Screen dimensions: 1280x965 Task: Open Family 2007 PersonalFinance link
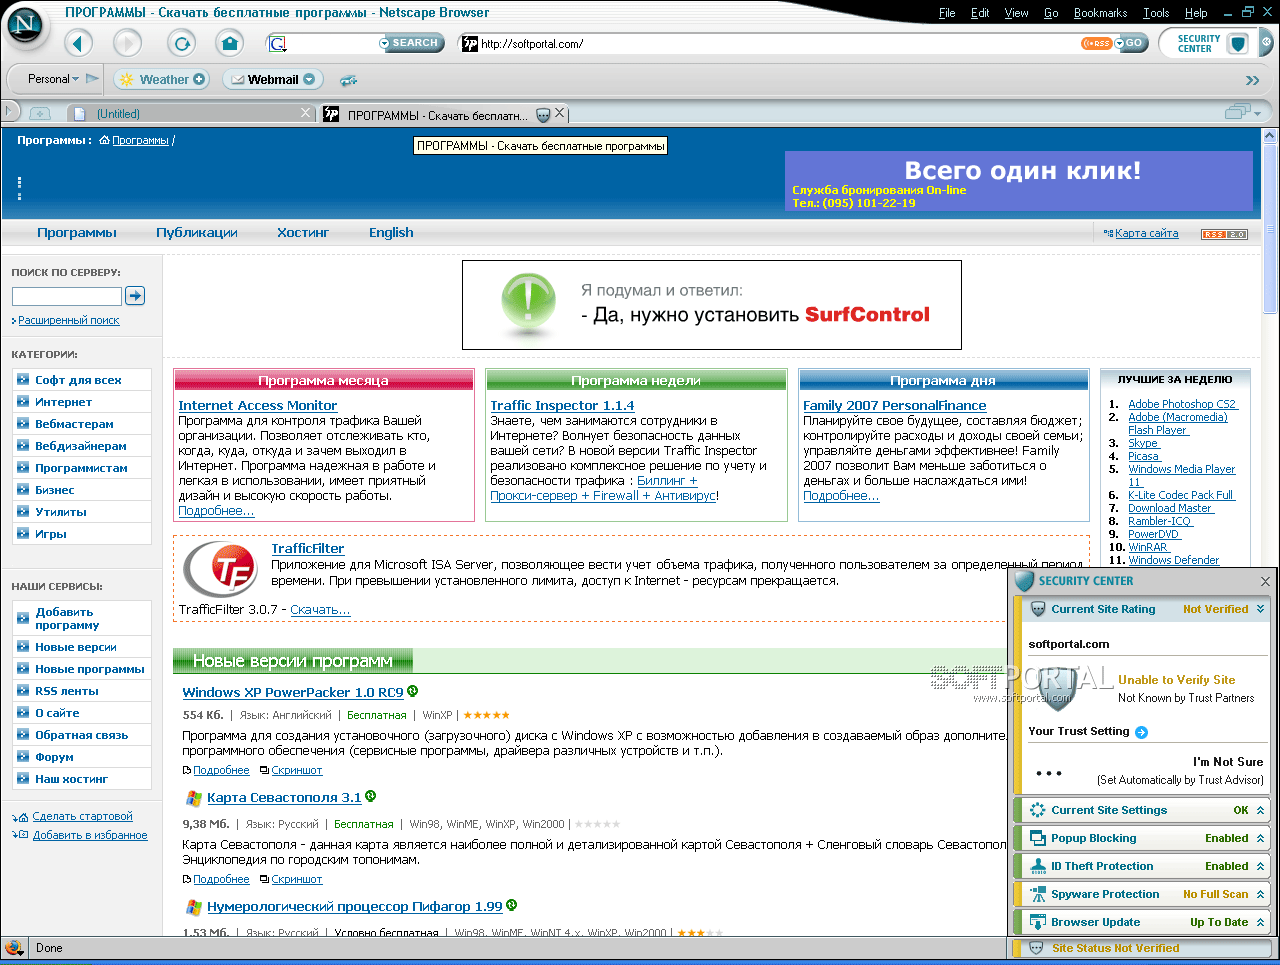[x=894, y=405]
